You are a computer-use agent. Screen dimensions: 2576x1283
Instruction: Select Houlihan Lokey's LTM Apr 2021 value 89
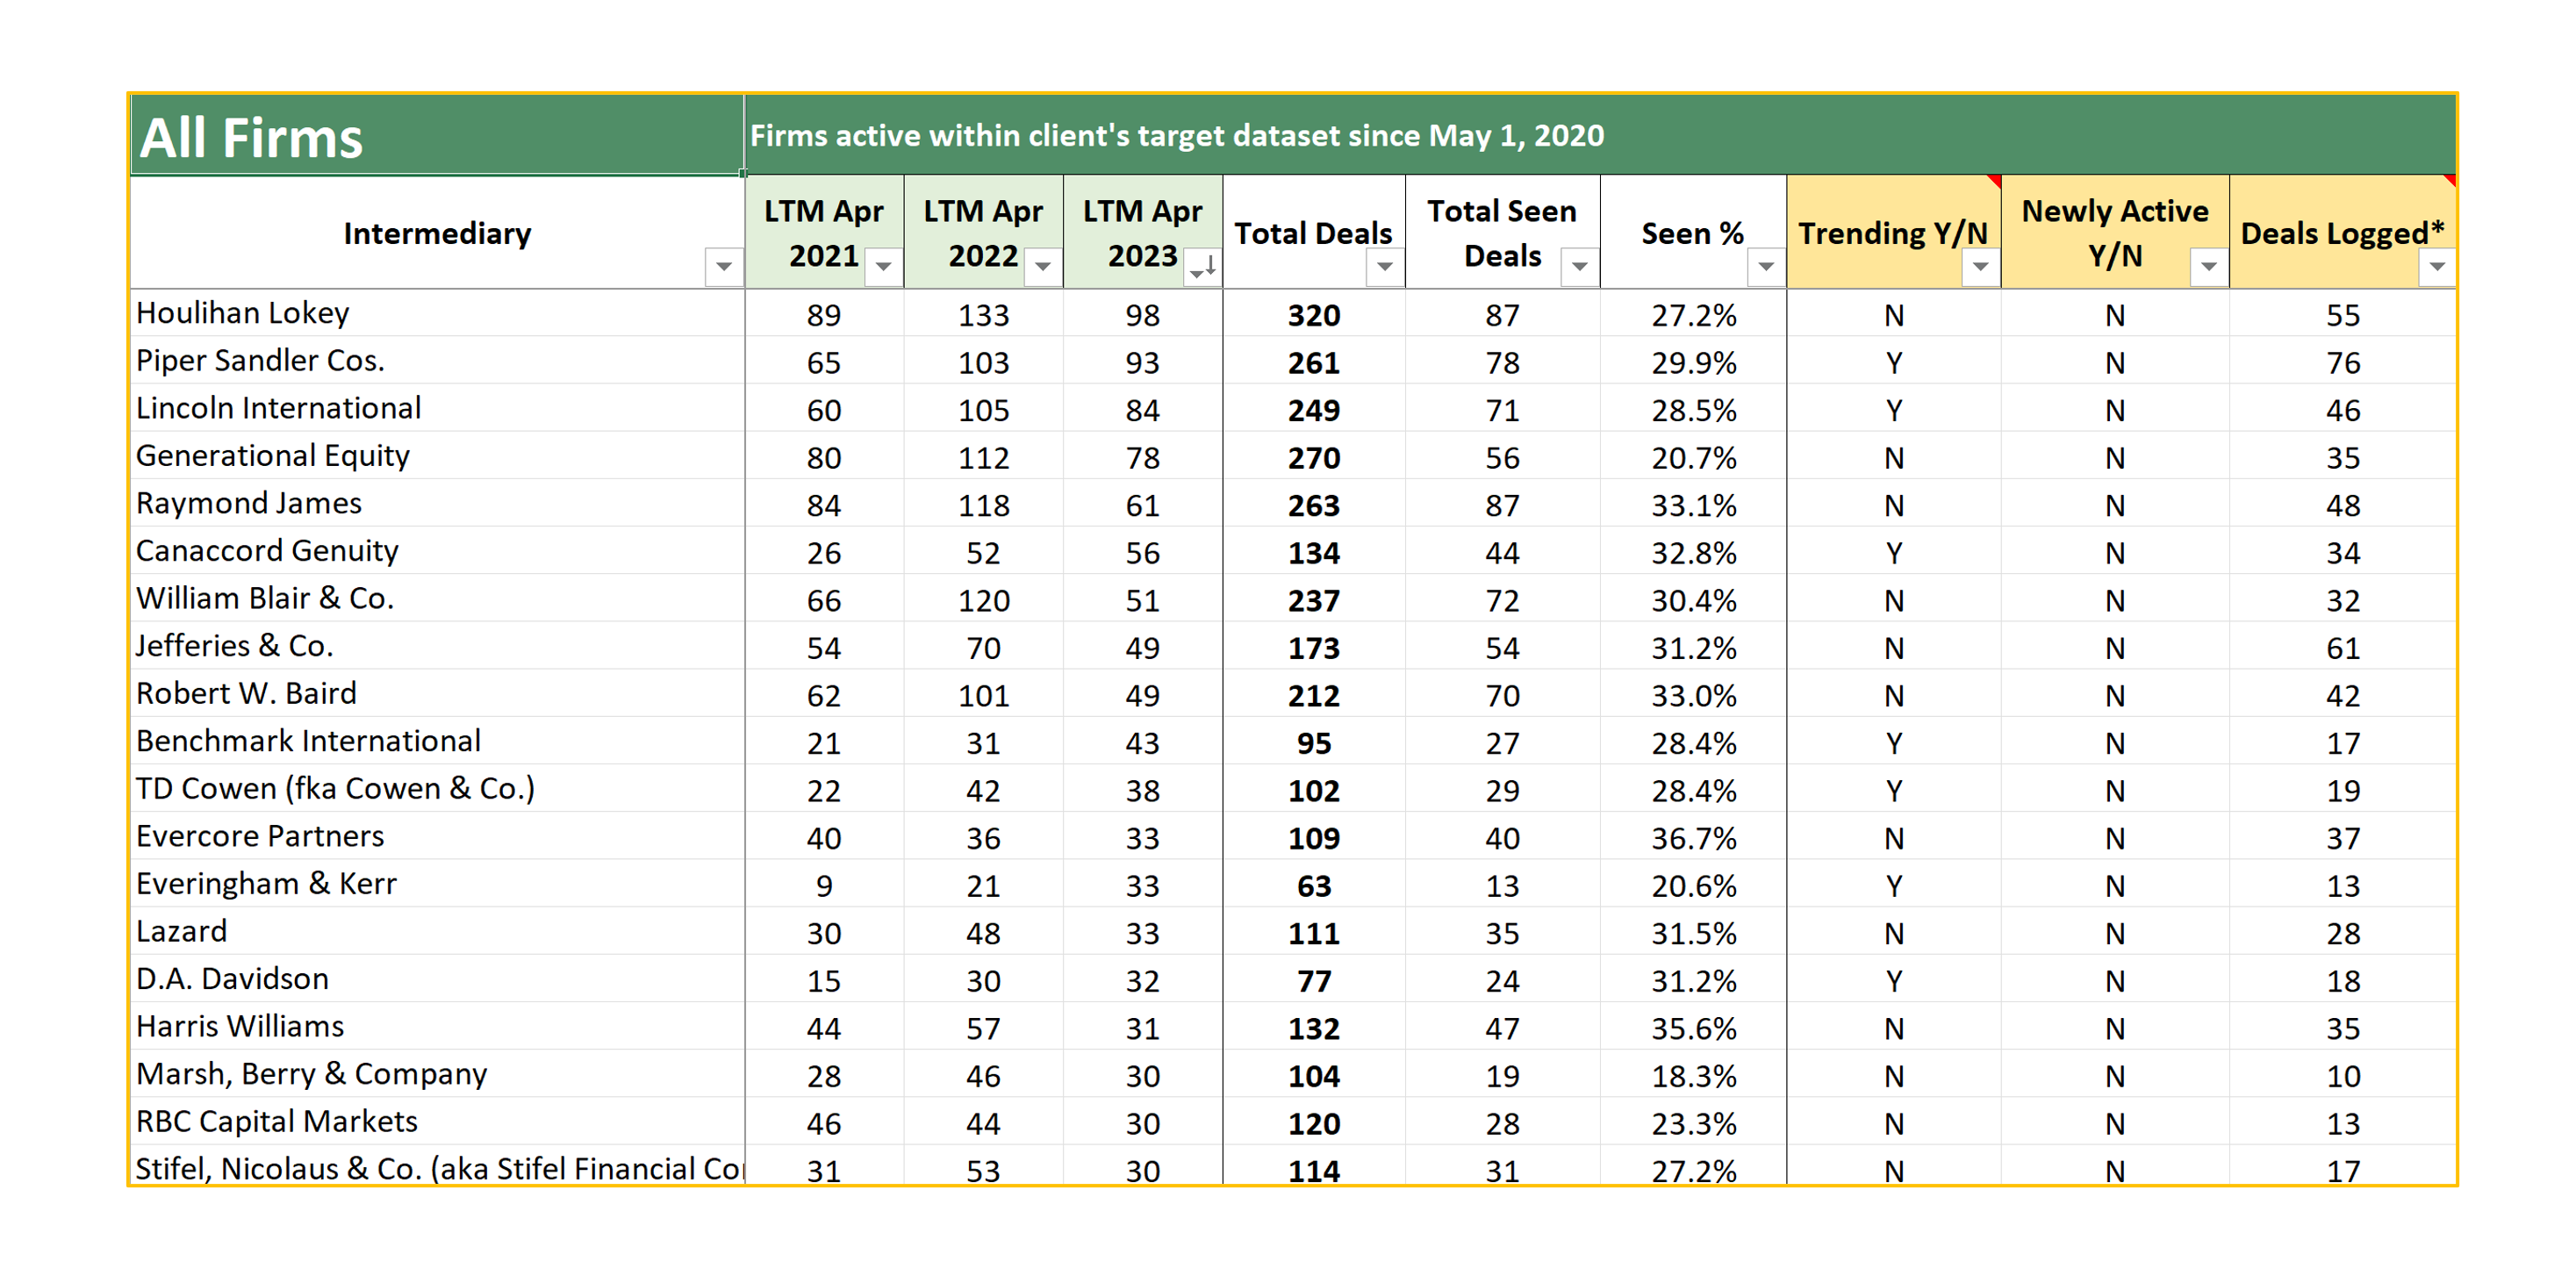point(824,315)
